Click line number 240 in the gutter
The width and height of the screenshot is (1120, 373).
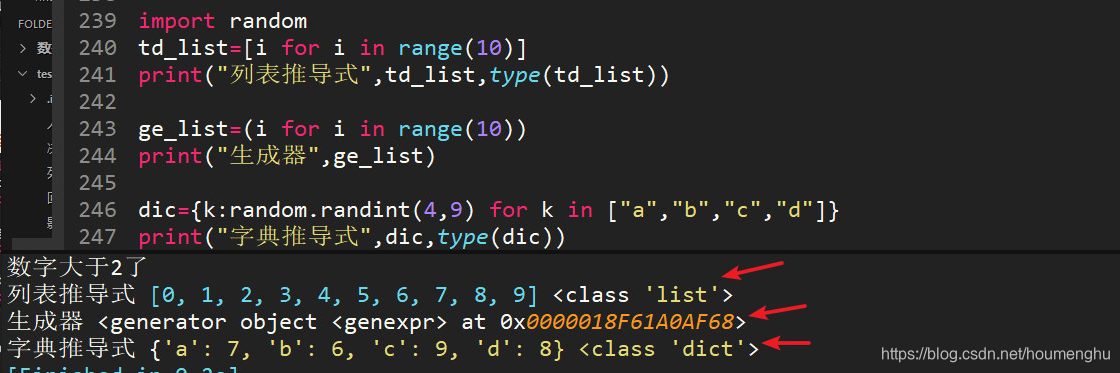click(97, 48)
